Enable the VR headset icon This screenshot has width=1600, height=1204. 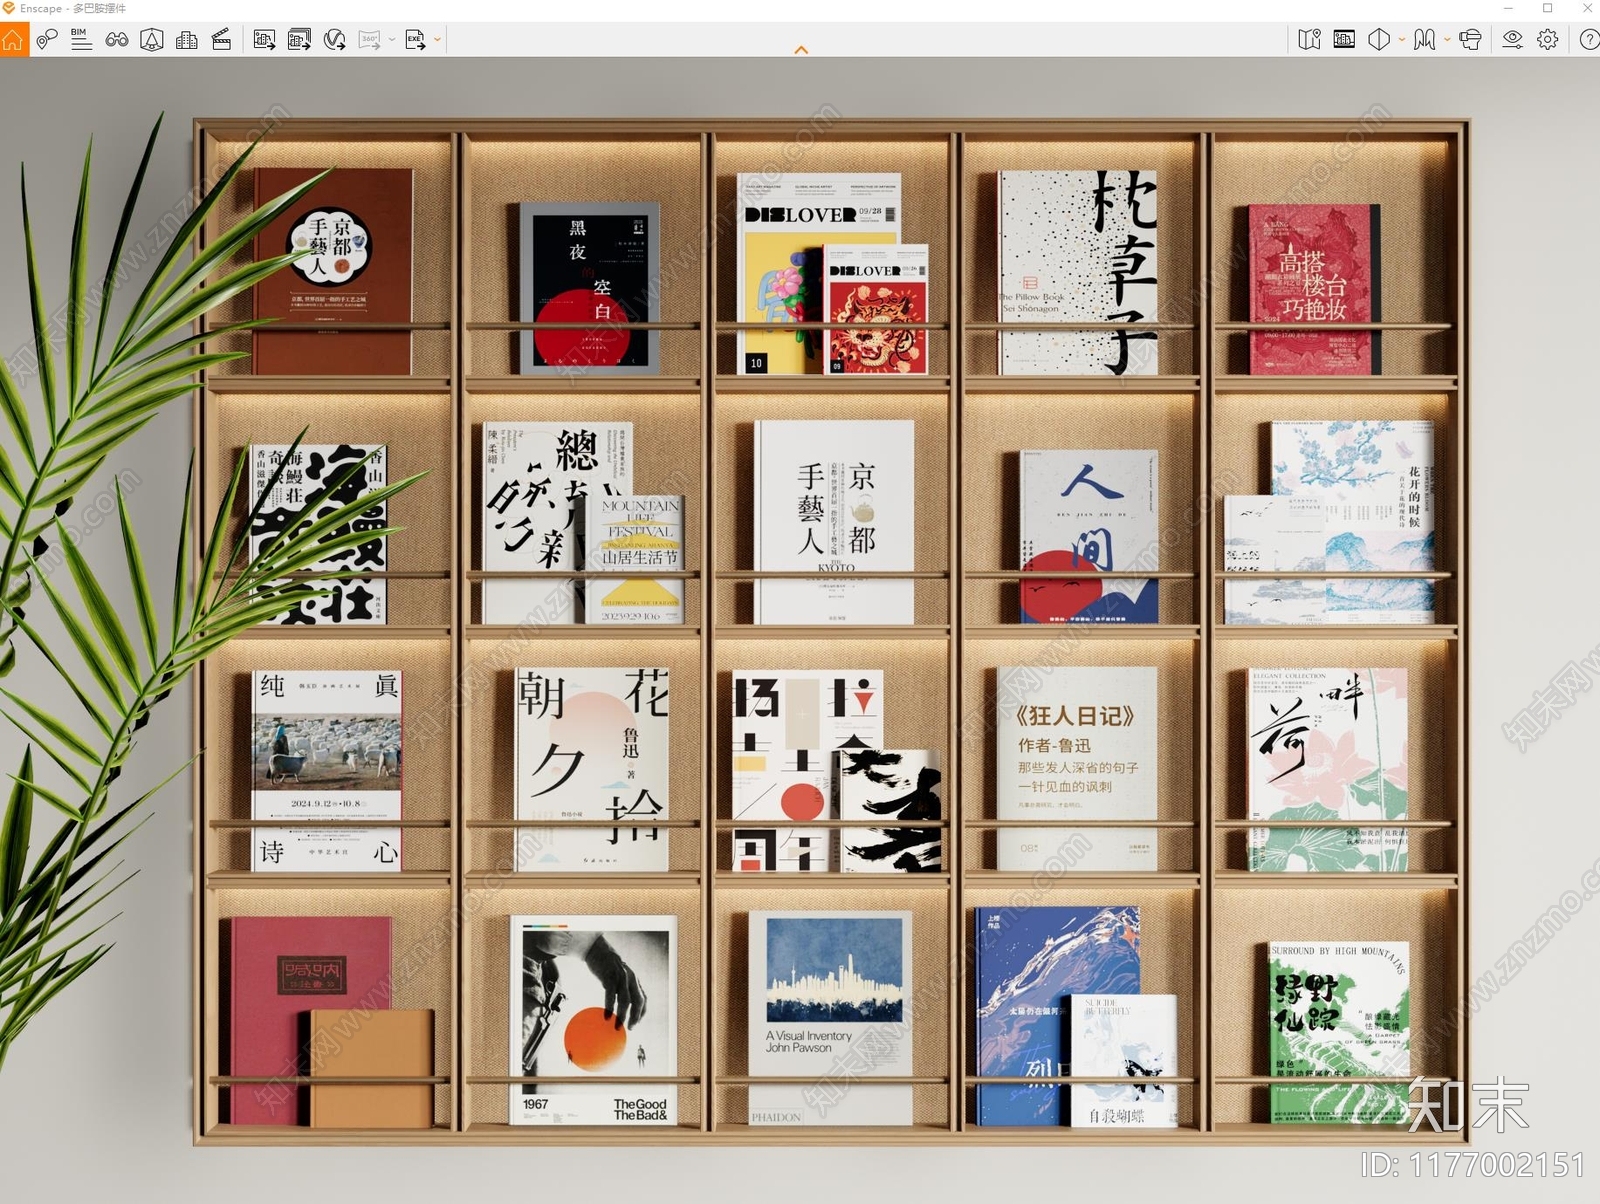click(x=1470, y=40)
